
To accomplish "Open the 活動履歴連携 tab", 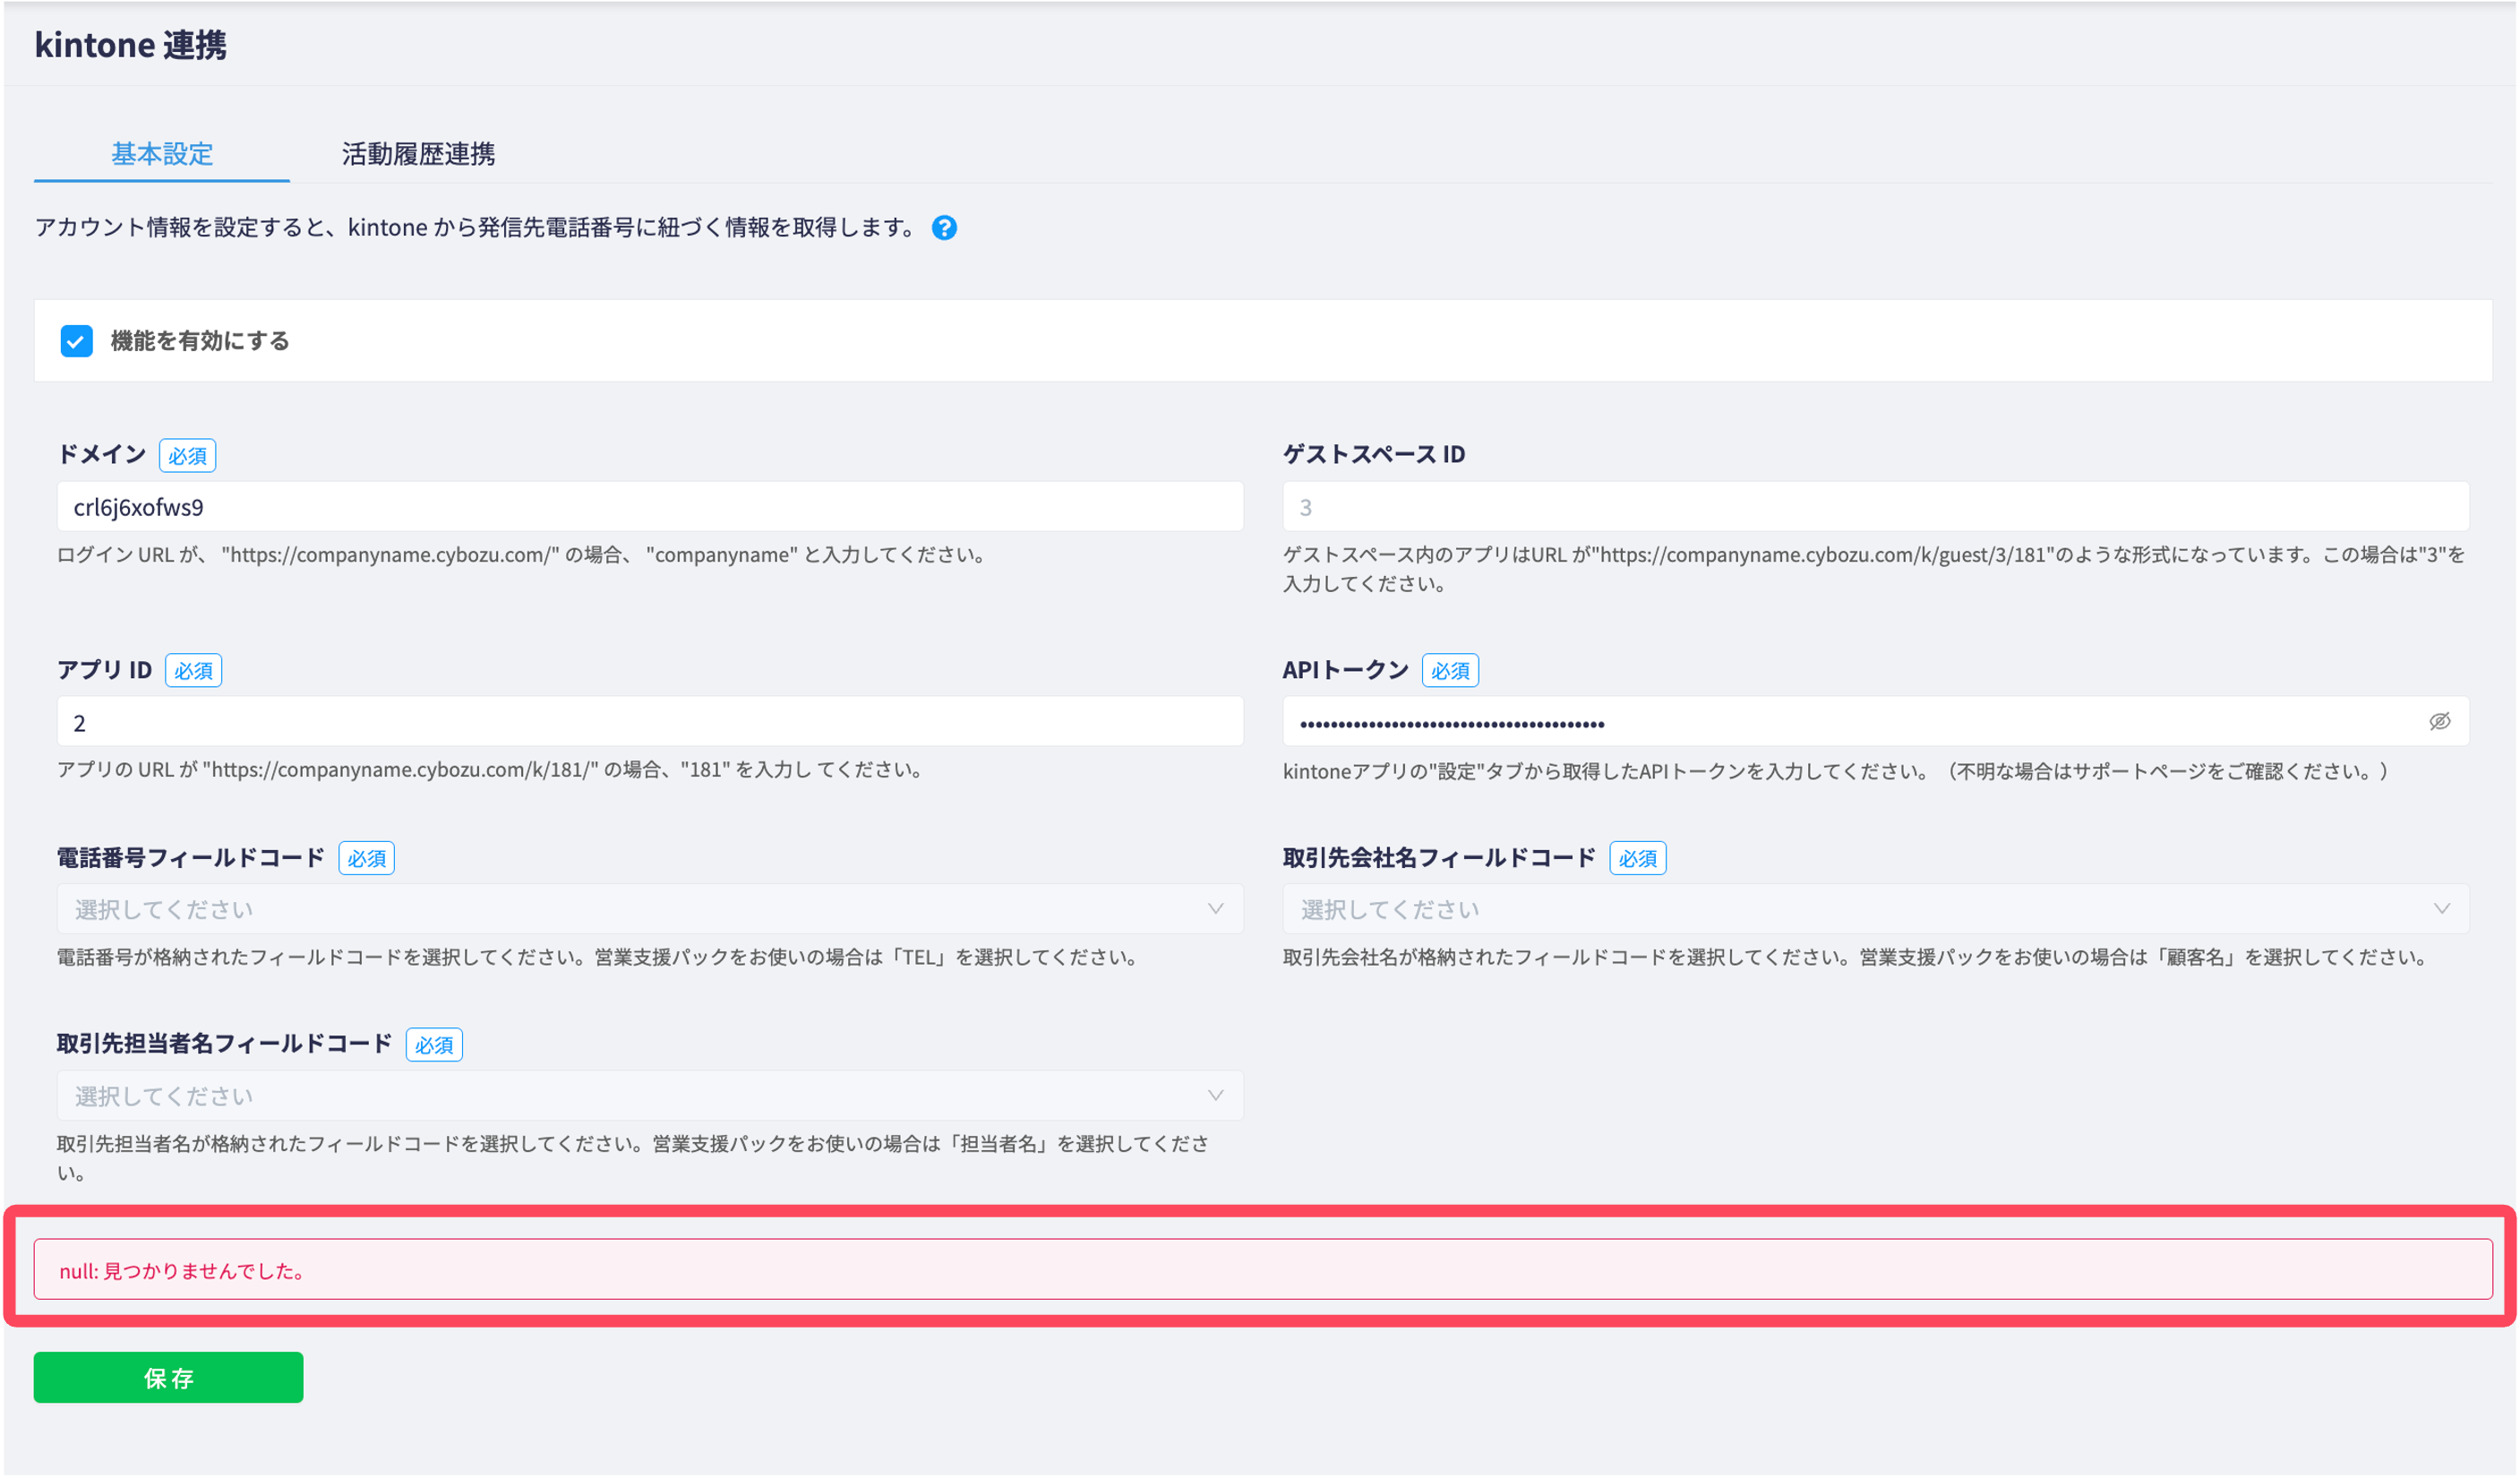I will 418,153.
